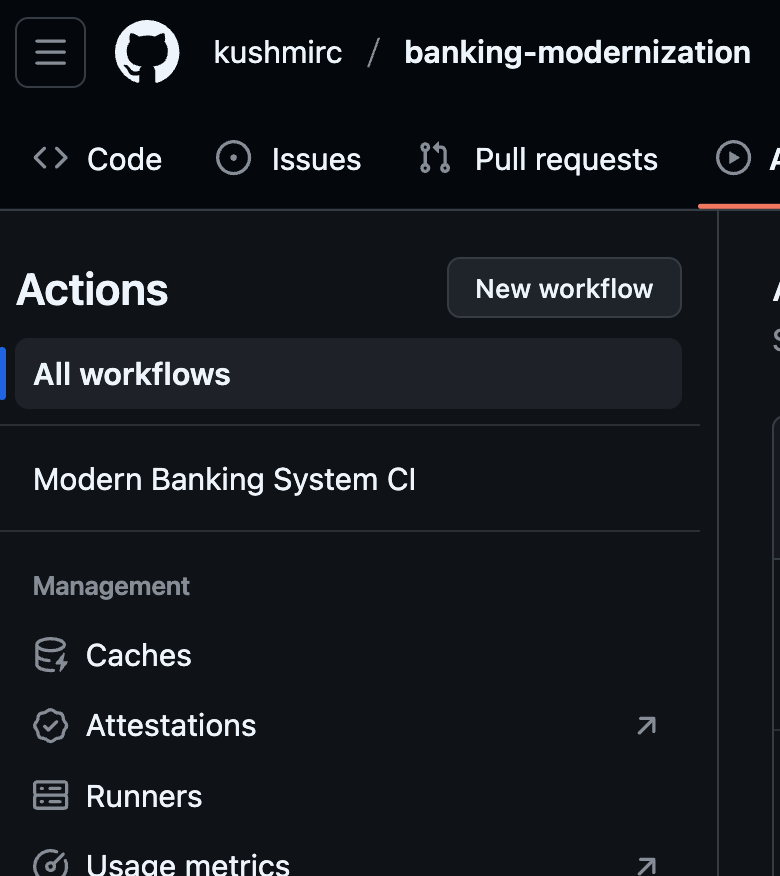Open Runners management page
Image resolution: width=780 pixels, height=876 pixels.
349,796
